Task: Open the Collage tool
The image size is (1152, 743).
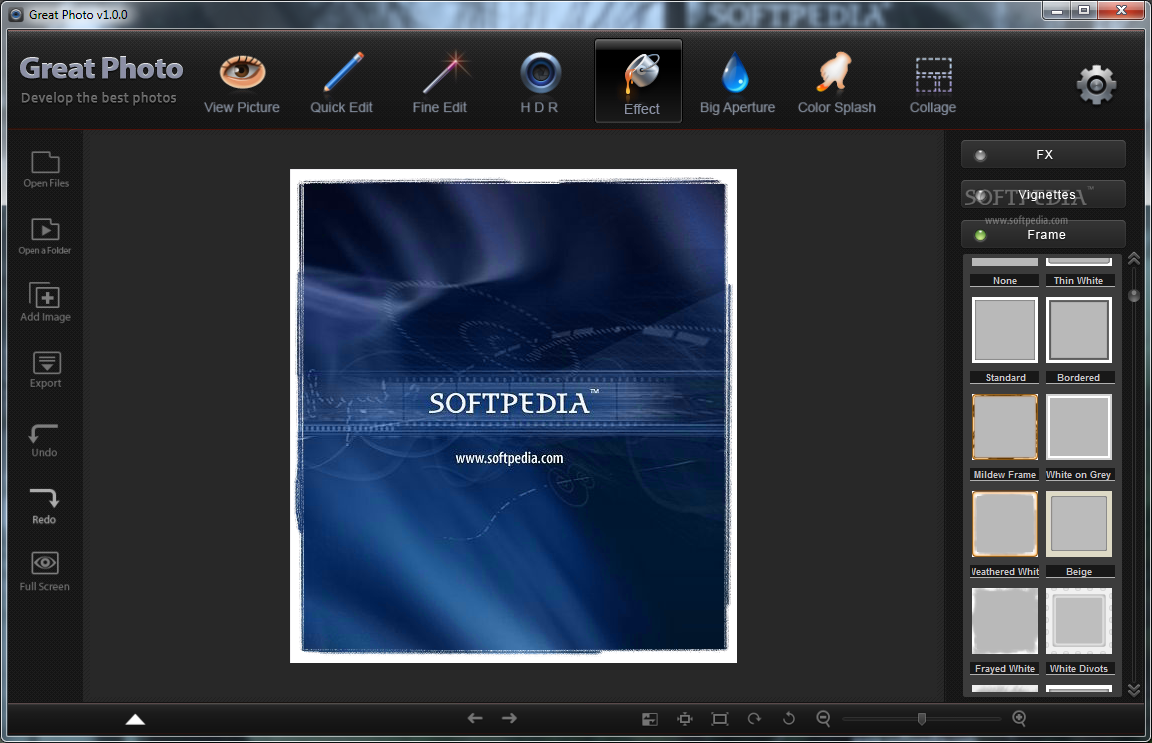Action: [x=933, y=83]
